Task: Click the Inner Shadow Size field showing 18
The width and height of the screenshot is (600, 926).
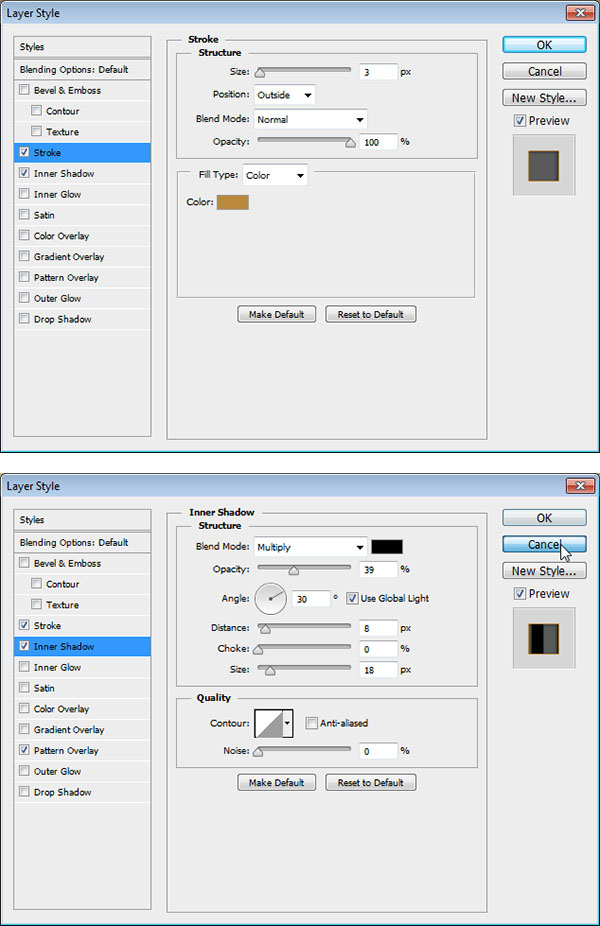Action: coord(378,670)
